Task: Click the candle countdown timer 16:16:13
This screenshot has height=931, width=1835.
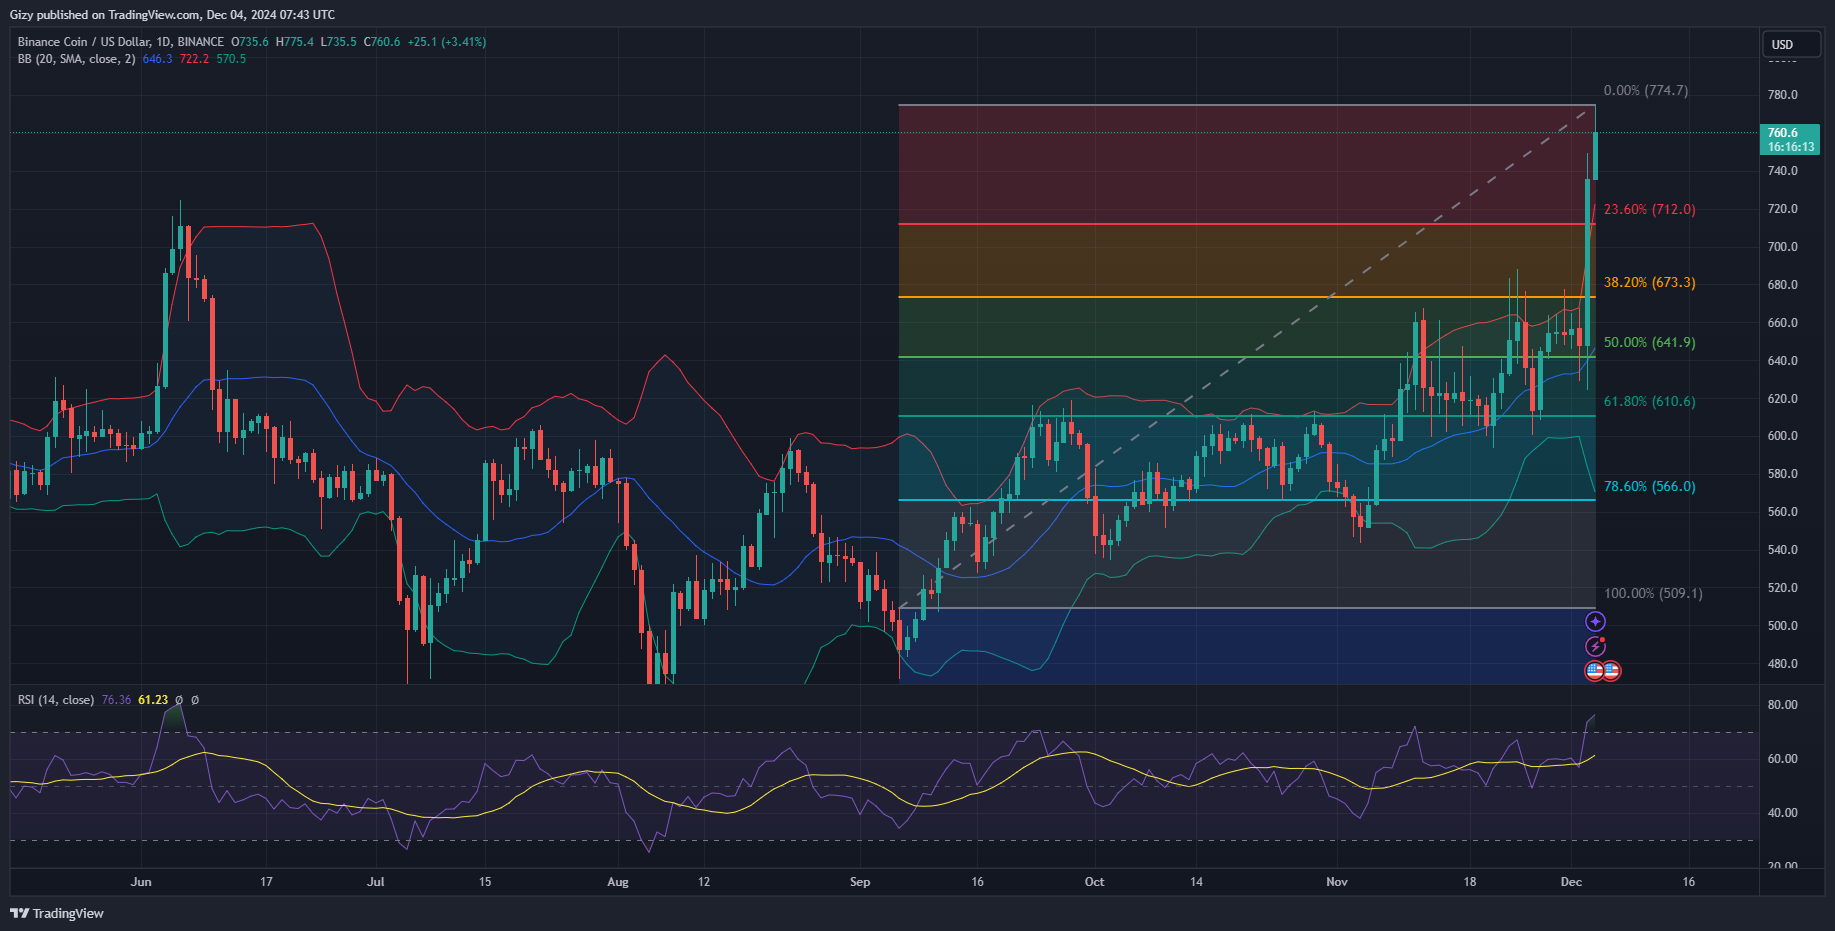Action: tap(1791, 147)
